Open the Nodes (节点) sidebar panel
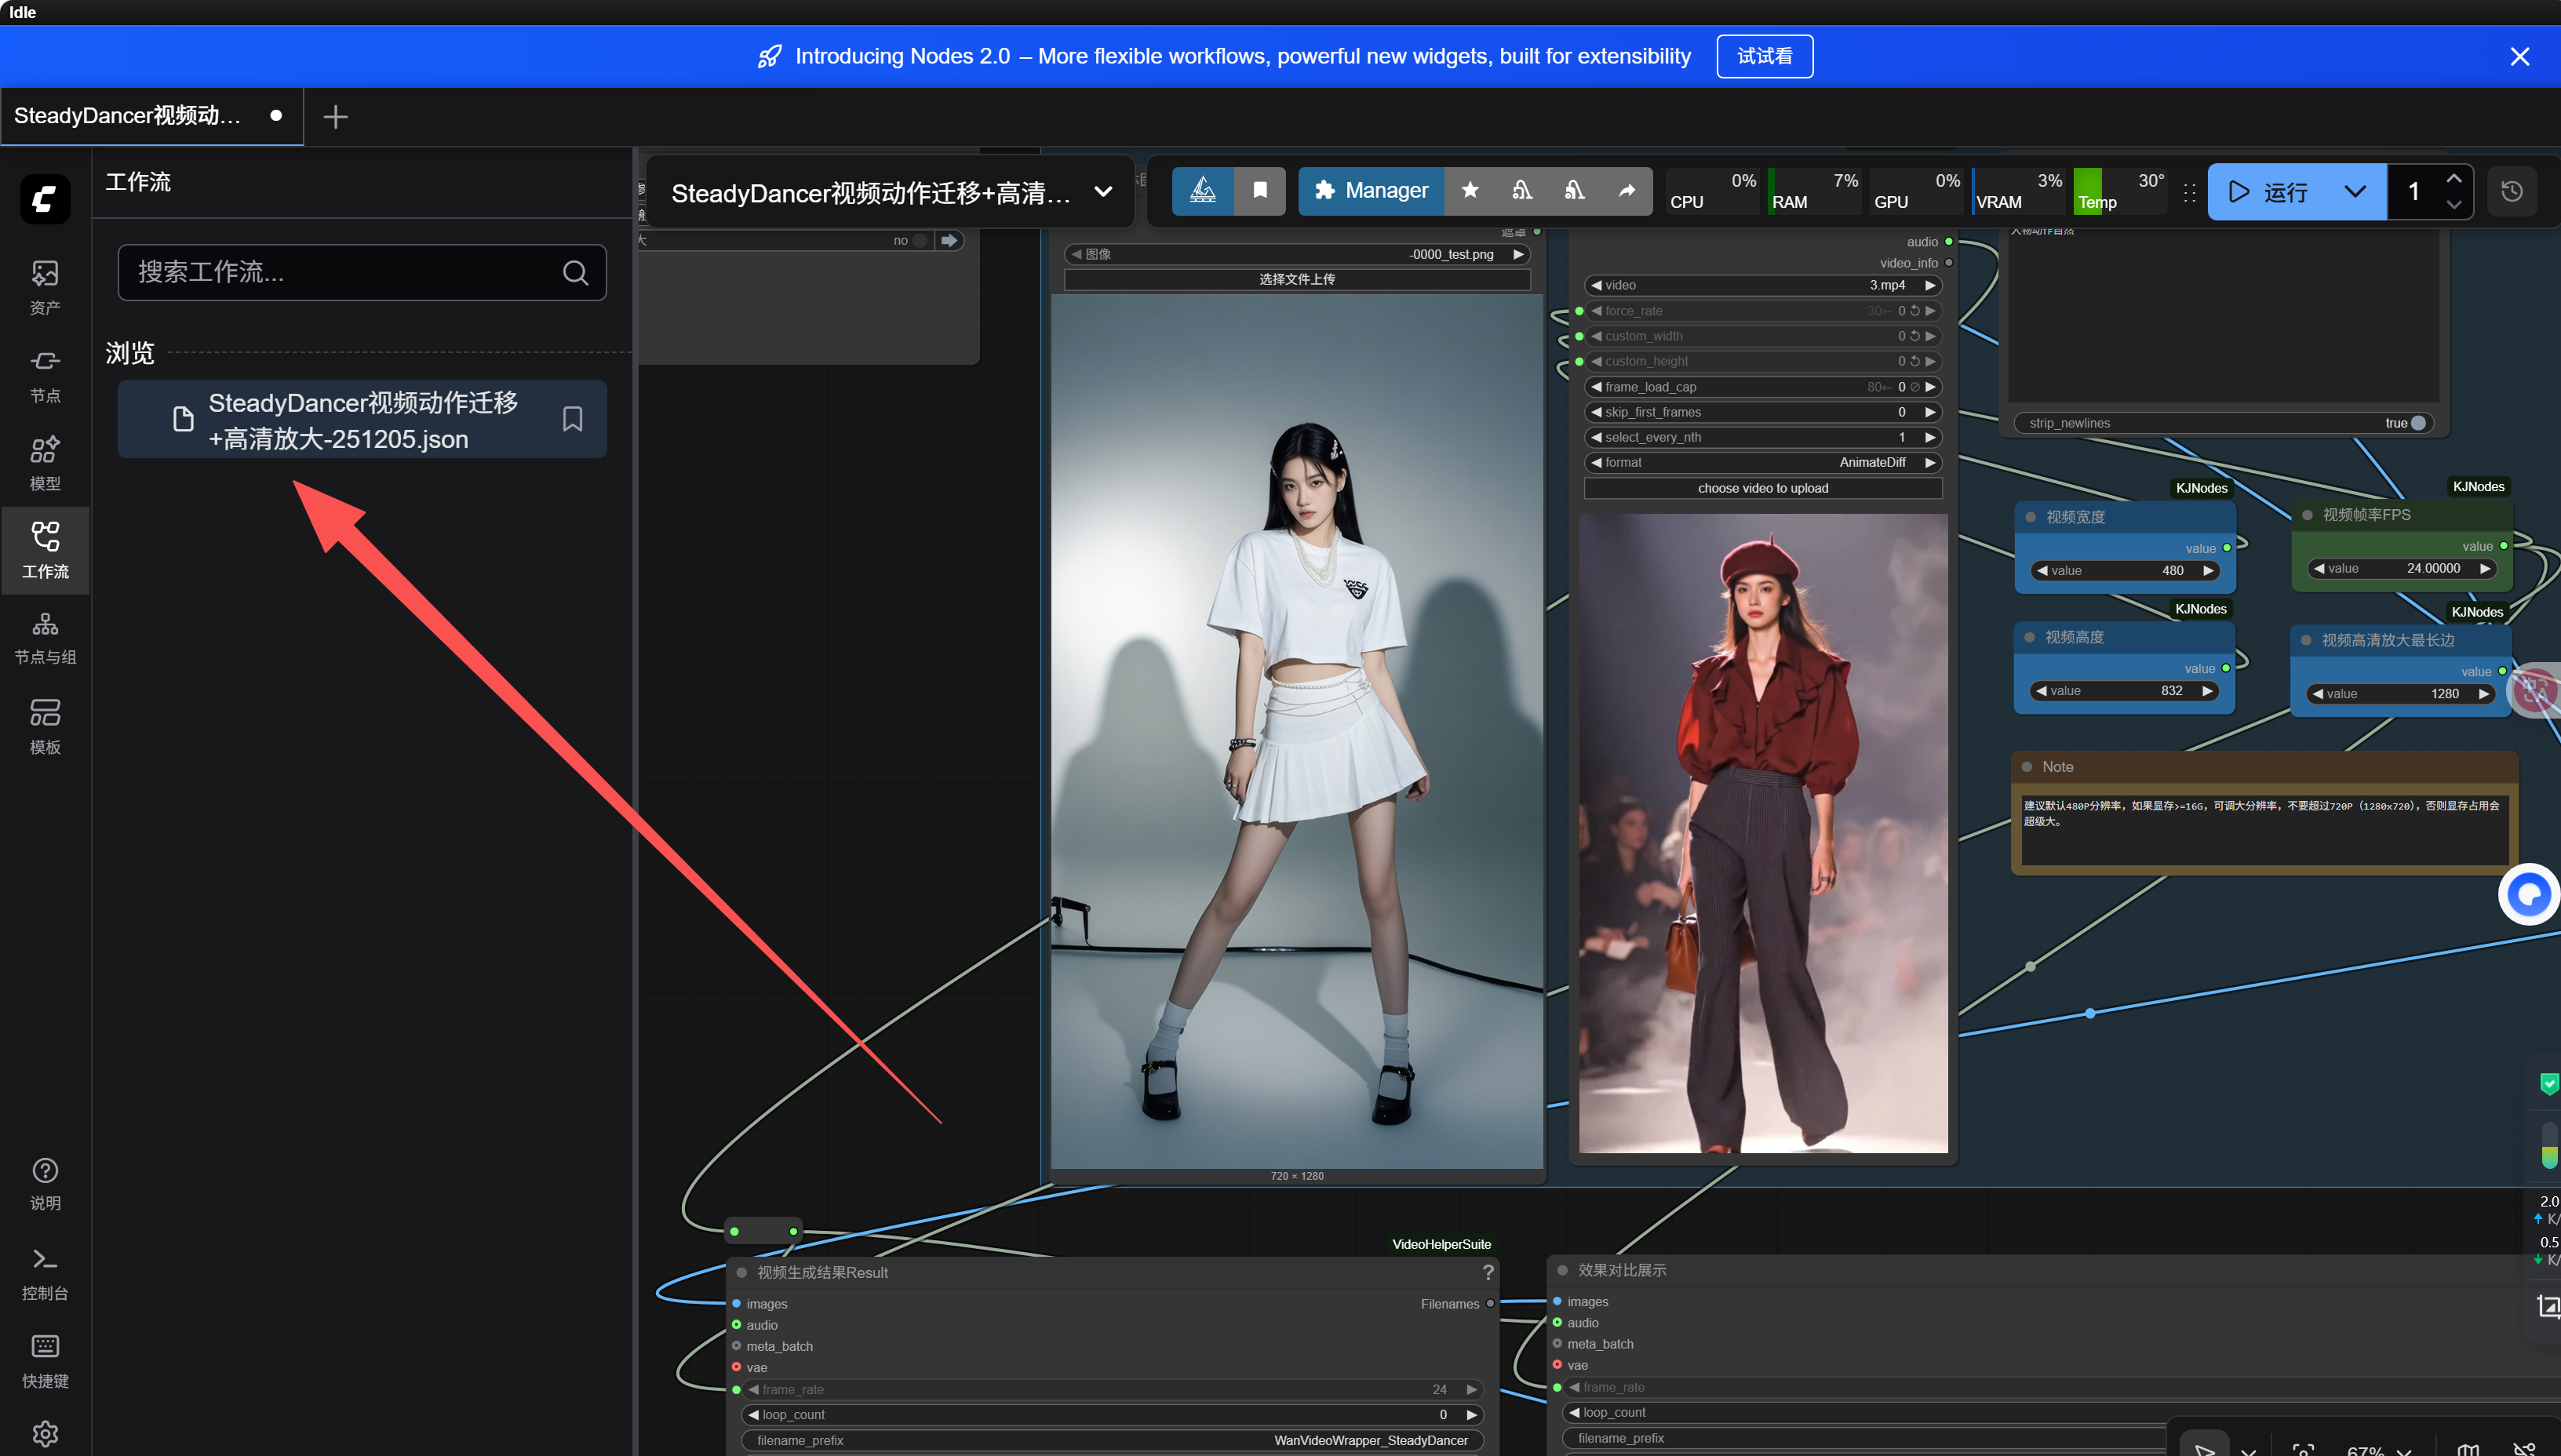The height and width of the screenshot is (1456, 2561). pyautogui.click(x=45, y=374)
